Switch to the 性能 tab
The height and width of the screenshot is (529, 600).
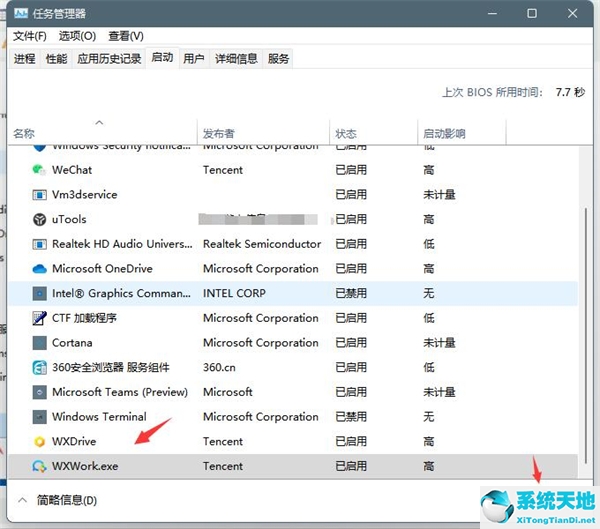click(56, 59)
